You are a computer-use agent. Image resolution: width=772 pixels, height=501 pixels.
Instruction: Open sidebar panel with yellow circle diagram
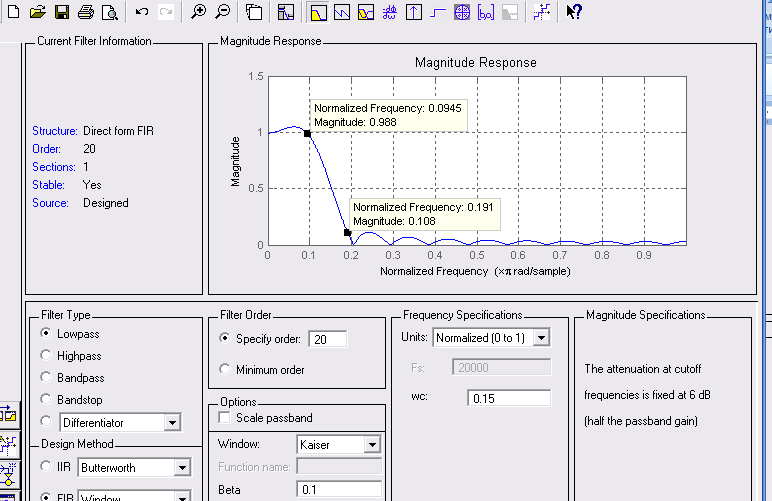(x=8, y=474)
